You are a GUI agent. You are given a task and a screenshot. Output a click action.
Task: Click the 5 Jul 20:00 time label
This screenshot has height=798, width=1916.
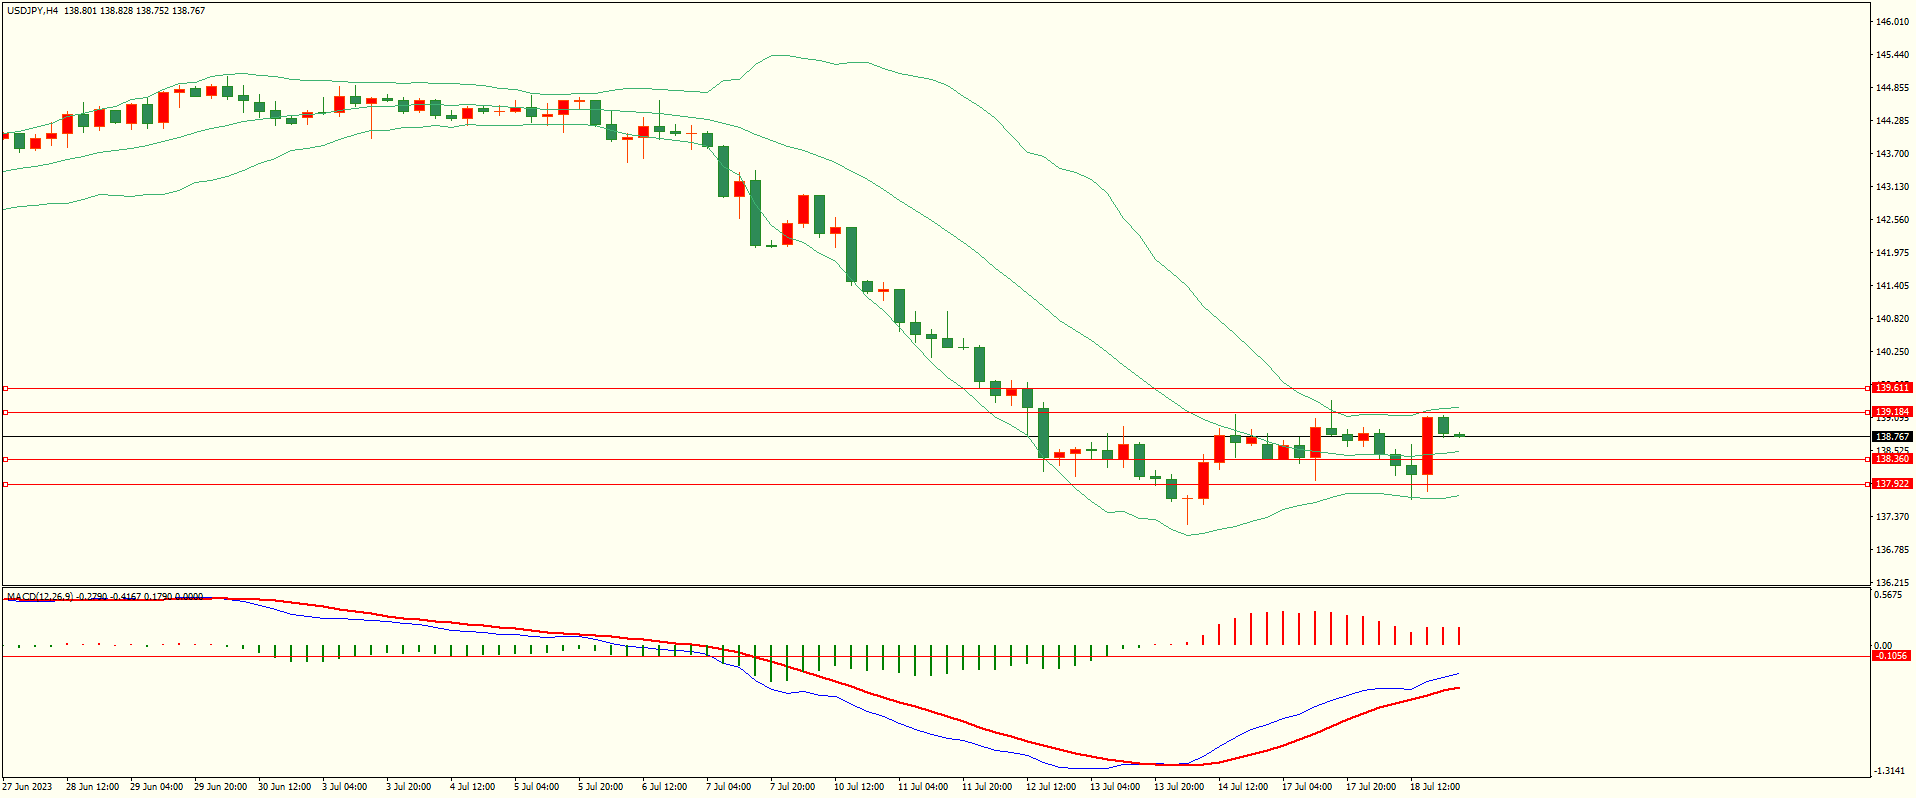point(601,787)
